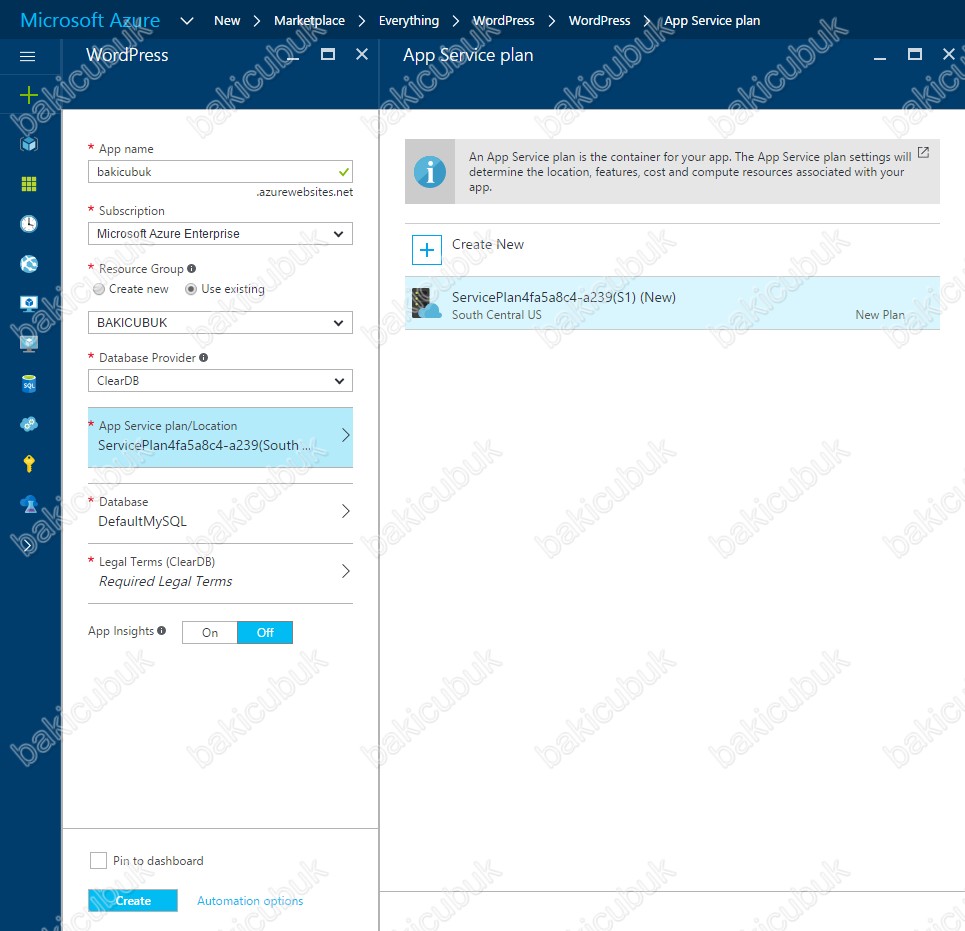Open the Subscription dropdown
The height and width of the screenshot is (931, 965).
pos(220,234)
